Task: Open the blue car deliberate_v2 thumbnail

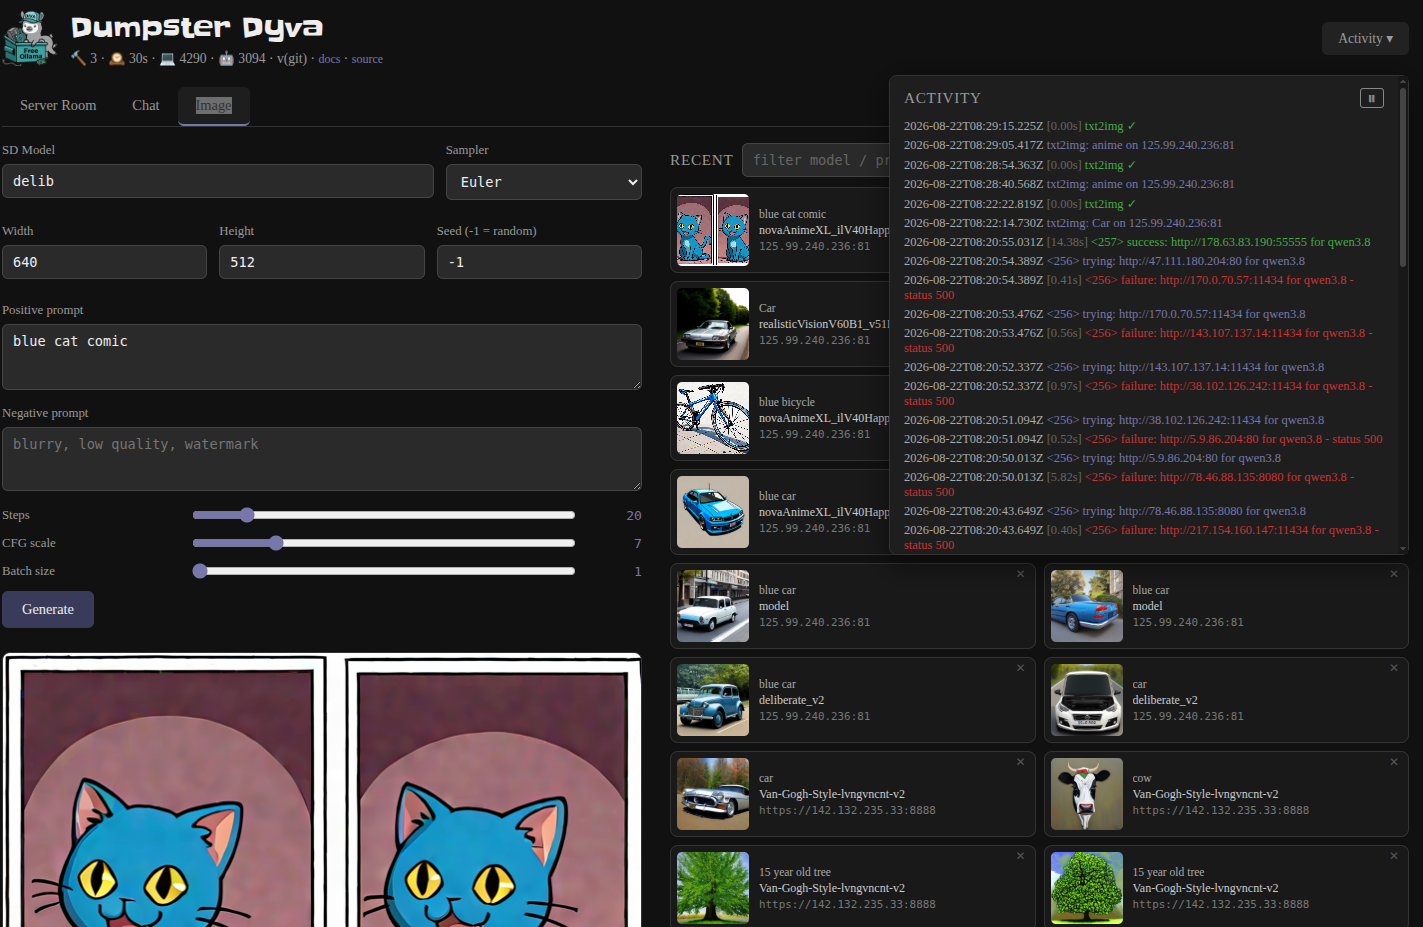Action: pyautogui.click(x=713, y=700)
